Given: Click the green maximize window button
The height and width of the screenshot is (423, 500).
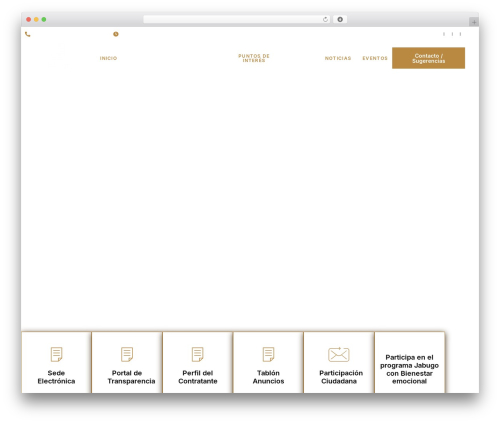Looking at the screenshot, I should (44, 19).
